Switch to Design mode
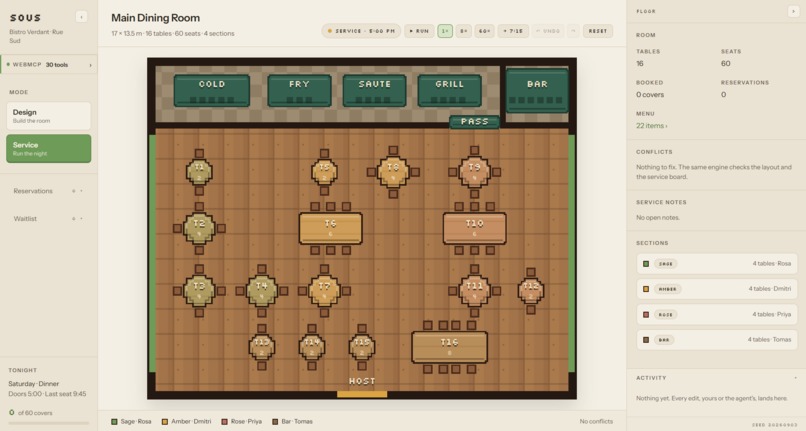 point(48,116)
